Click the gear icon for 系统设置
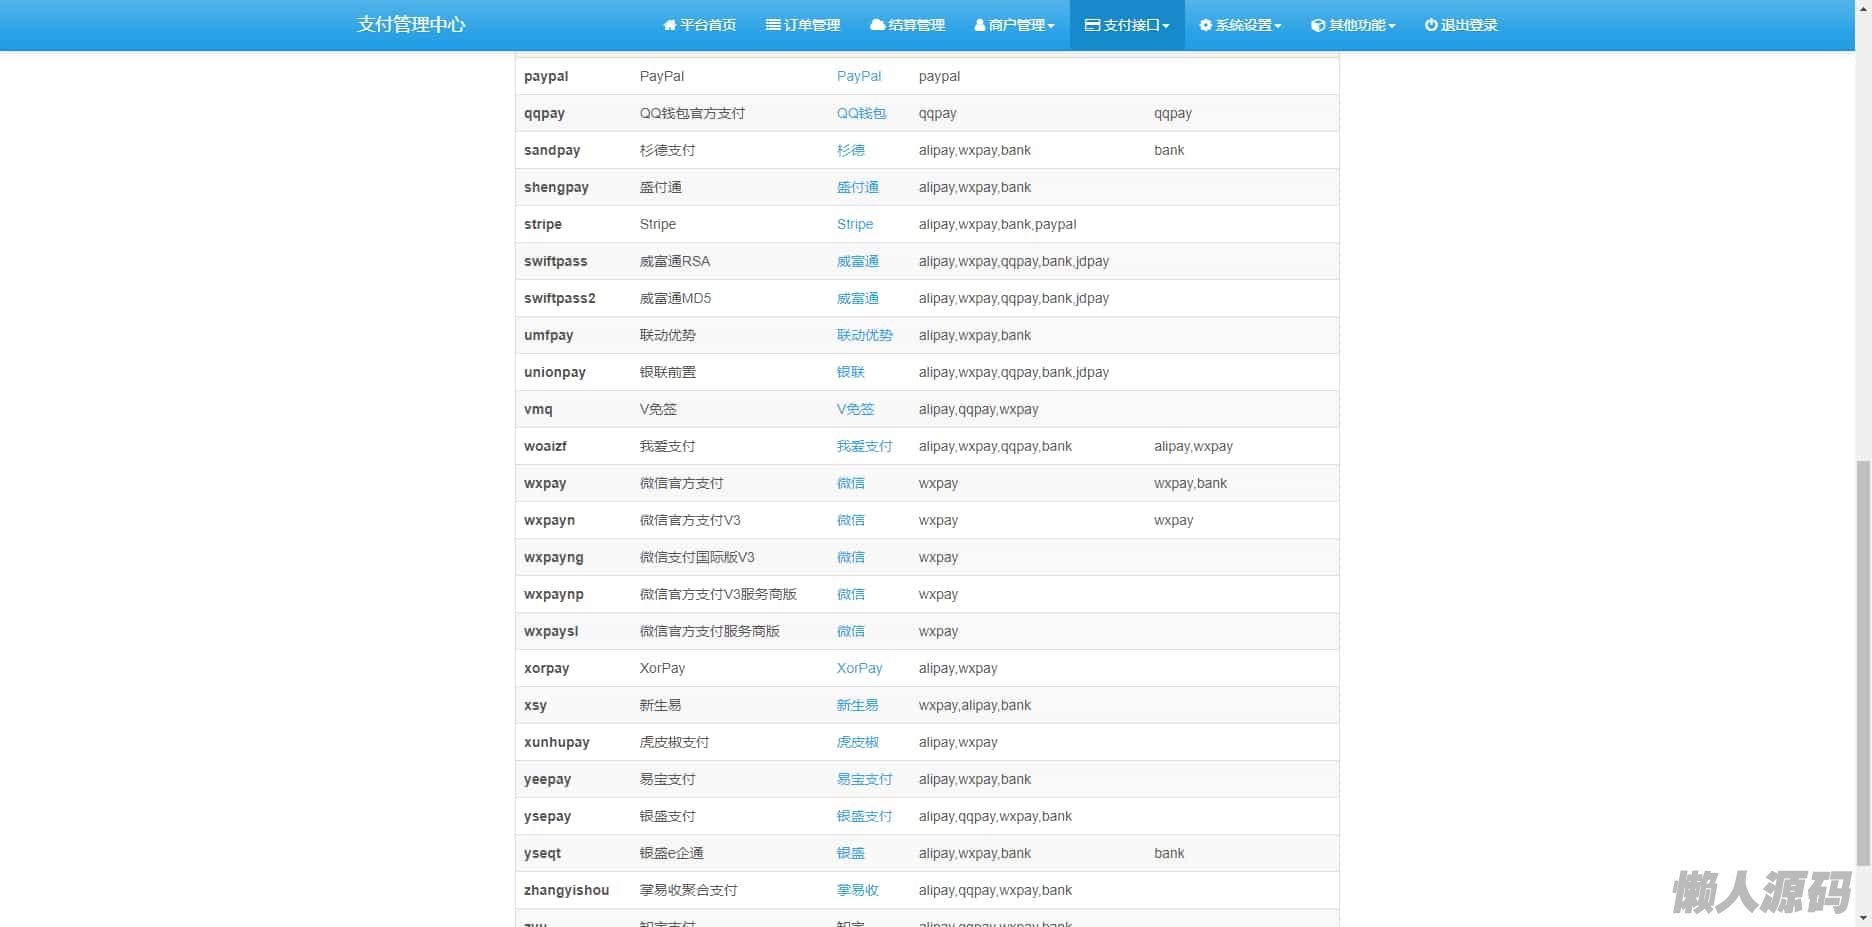1872x927 pixels. click(1205, 25)
